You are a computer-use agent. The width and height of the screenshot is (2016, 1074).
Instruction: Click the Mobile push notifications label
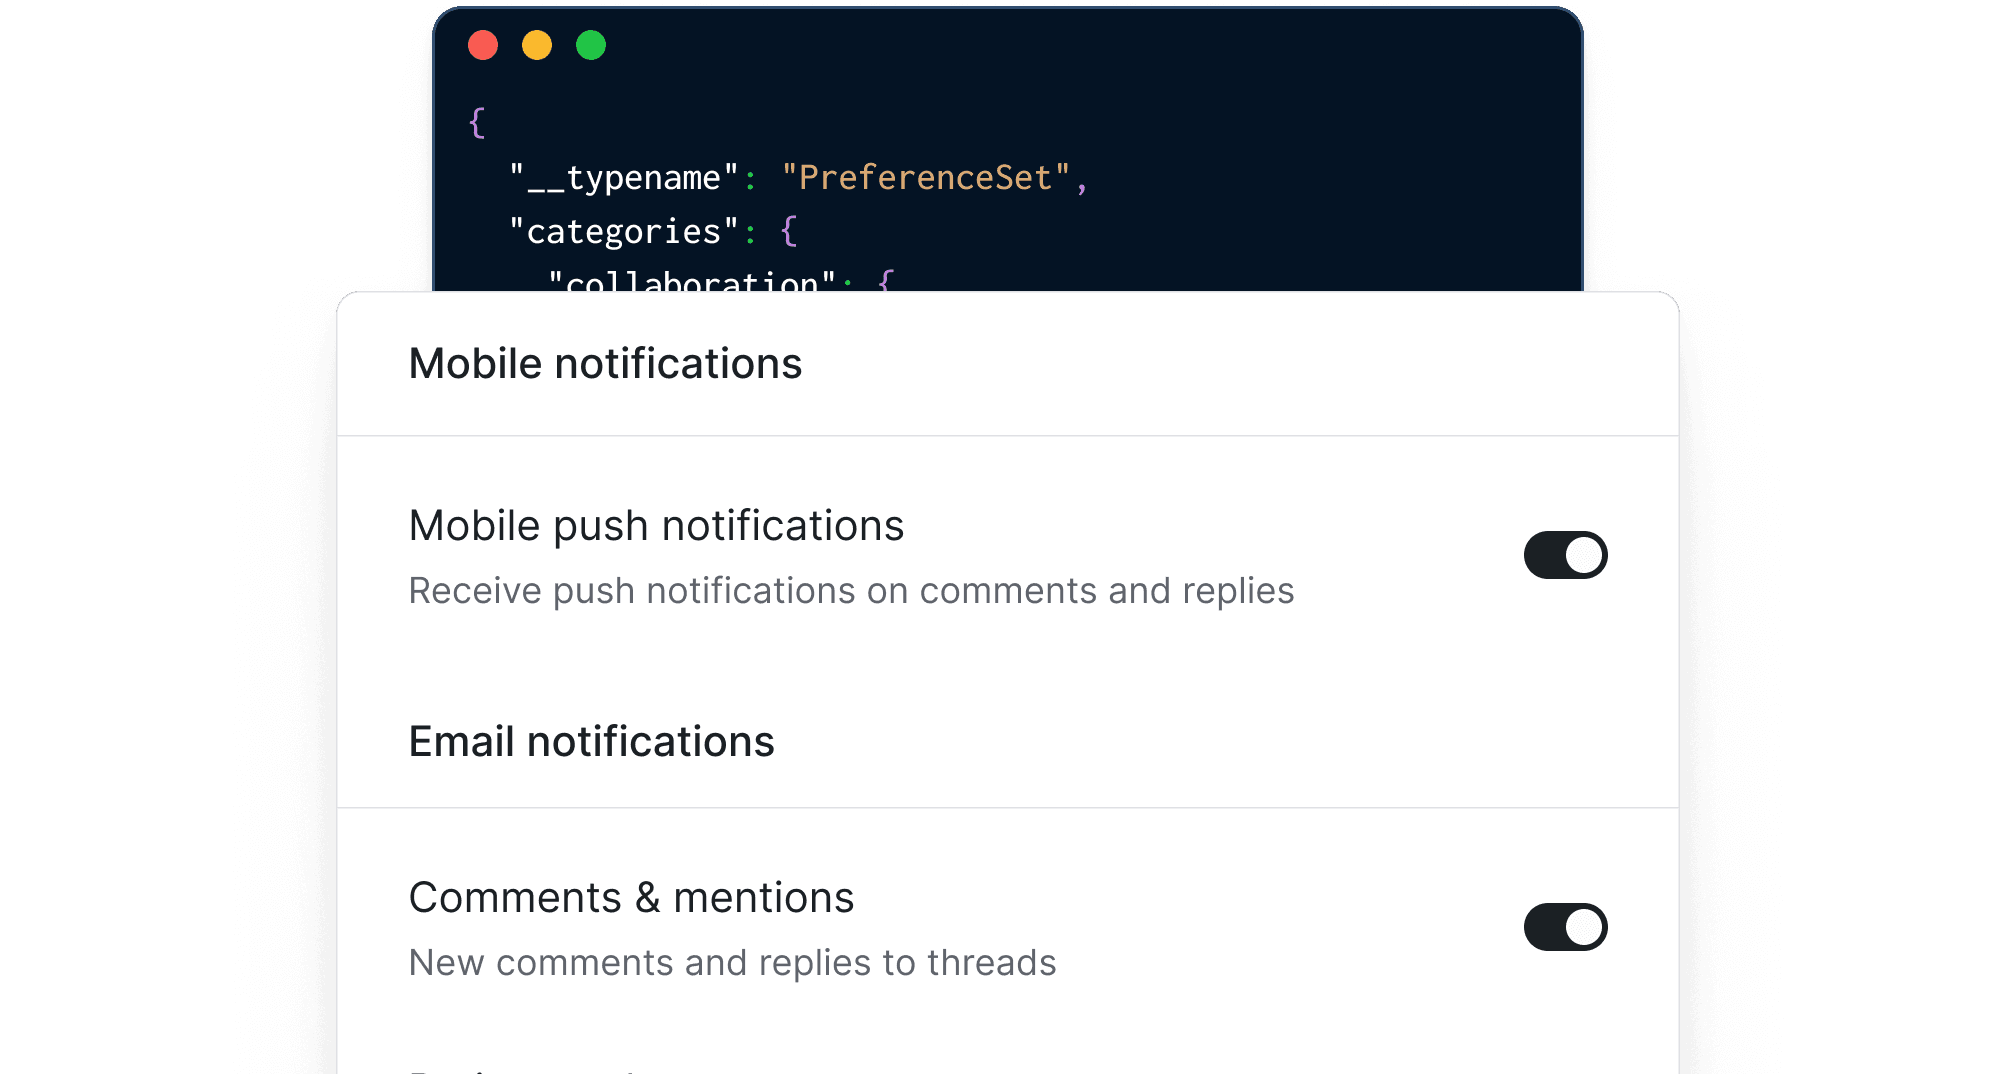[x=656, y=525]
